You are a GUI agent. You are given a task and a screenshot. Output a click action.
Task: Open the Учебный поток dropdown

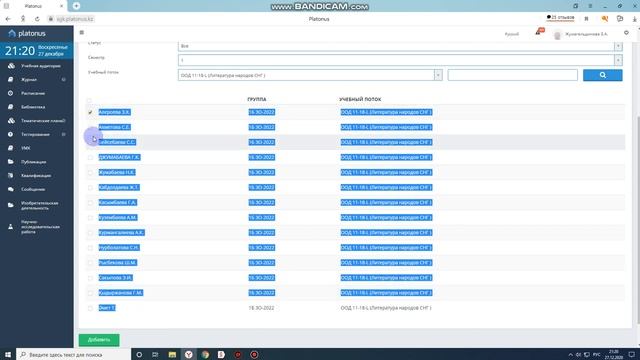310,75
